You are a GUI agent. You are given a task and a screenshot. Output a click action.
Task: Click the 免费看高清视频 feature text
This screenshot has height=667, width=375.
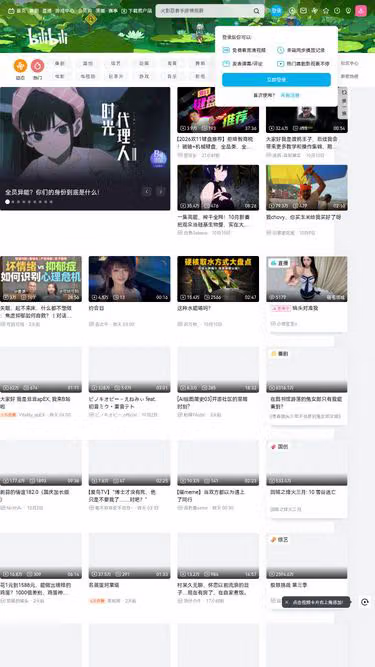(x=249, y=50)
